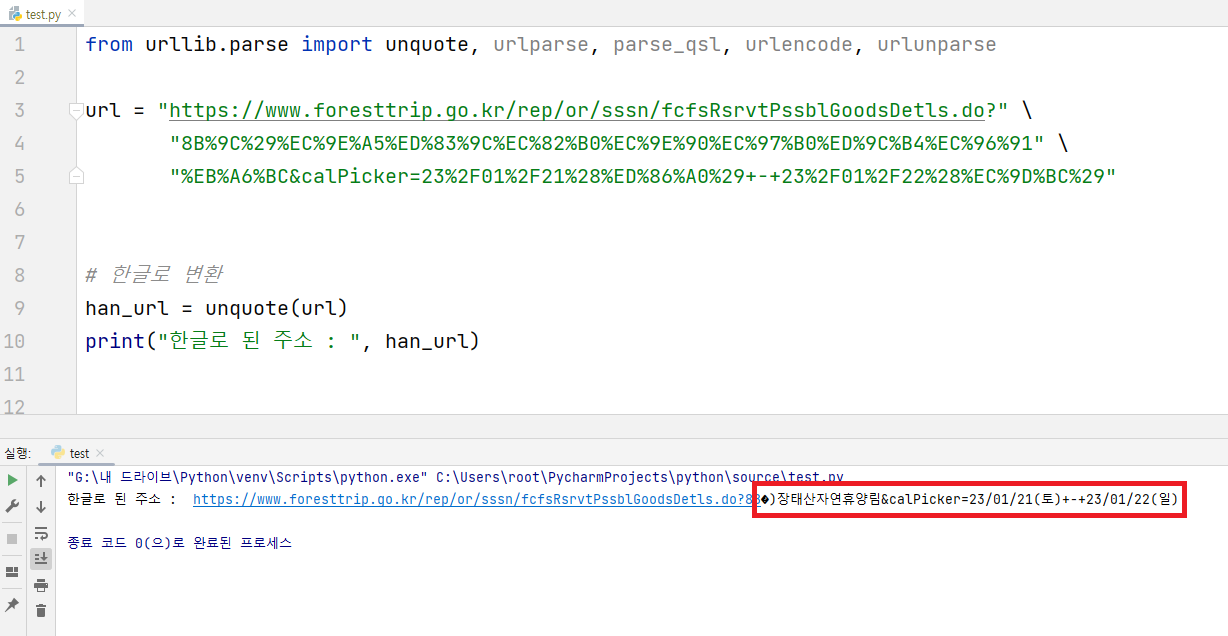Collapse the url string fold marker at line 3
Image resolution: width=1228 pixels, height=636 pixels.
click(x=76, y=110)
